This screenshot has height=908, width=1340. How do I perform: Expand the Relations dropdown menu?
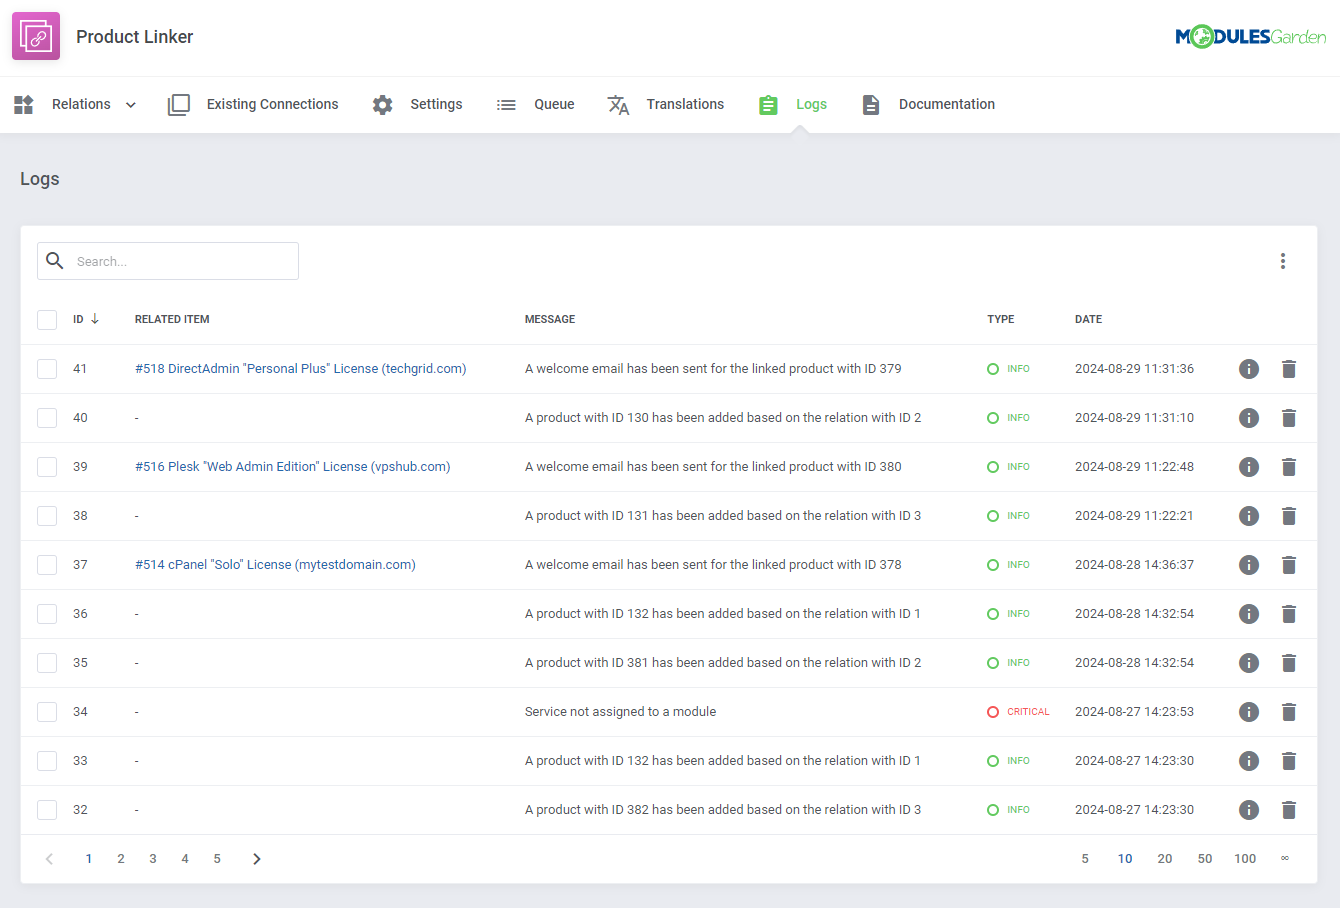[75, 104]
